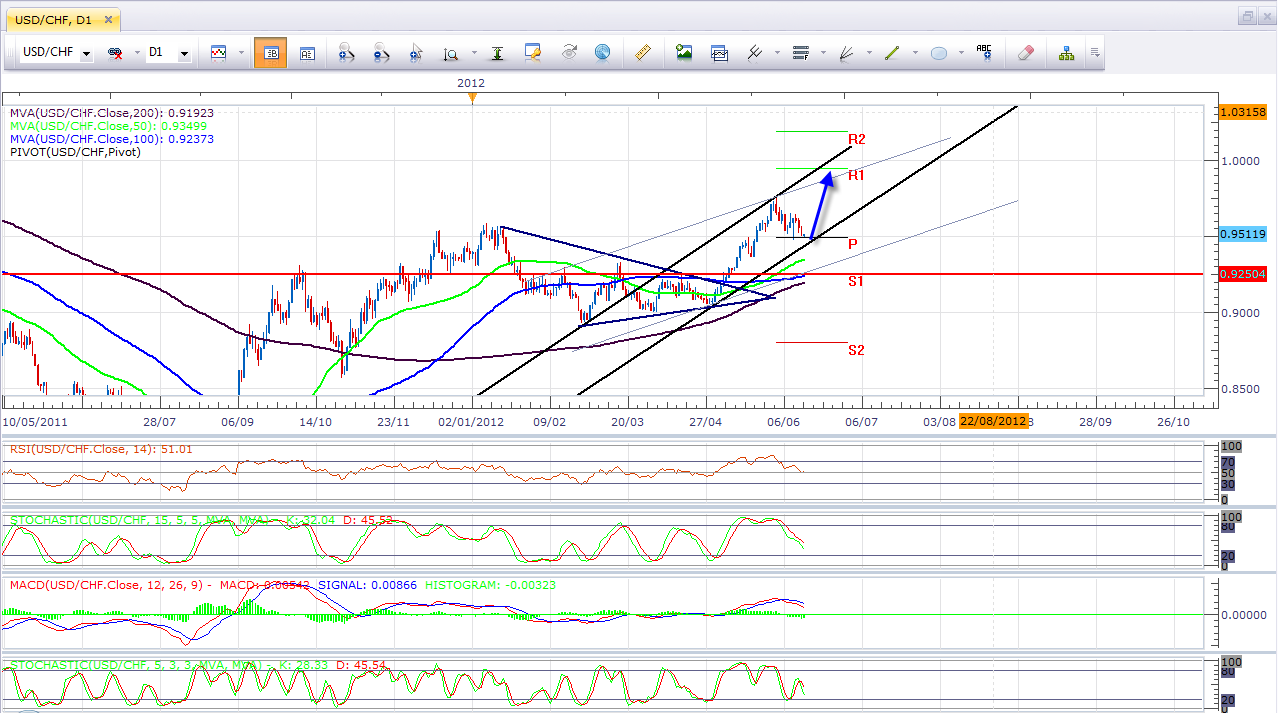Open the USD/CHF instrument dropdown
This screenshot has height=713, width=1278.
pos(86,53)
